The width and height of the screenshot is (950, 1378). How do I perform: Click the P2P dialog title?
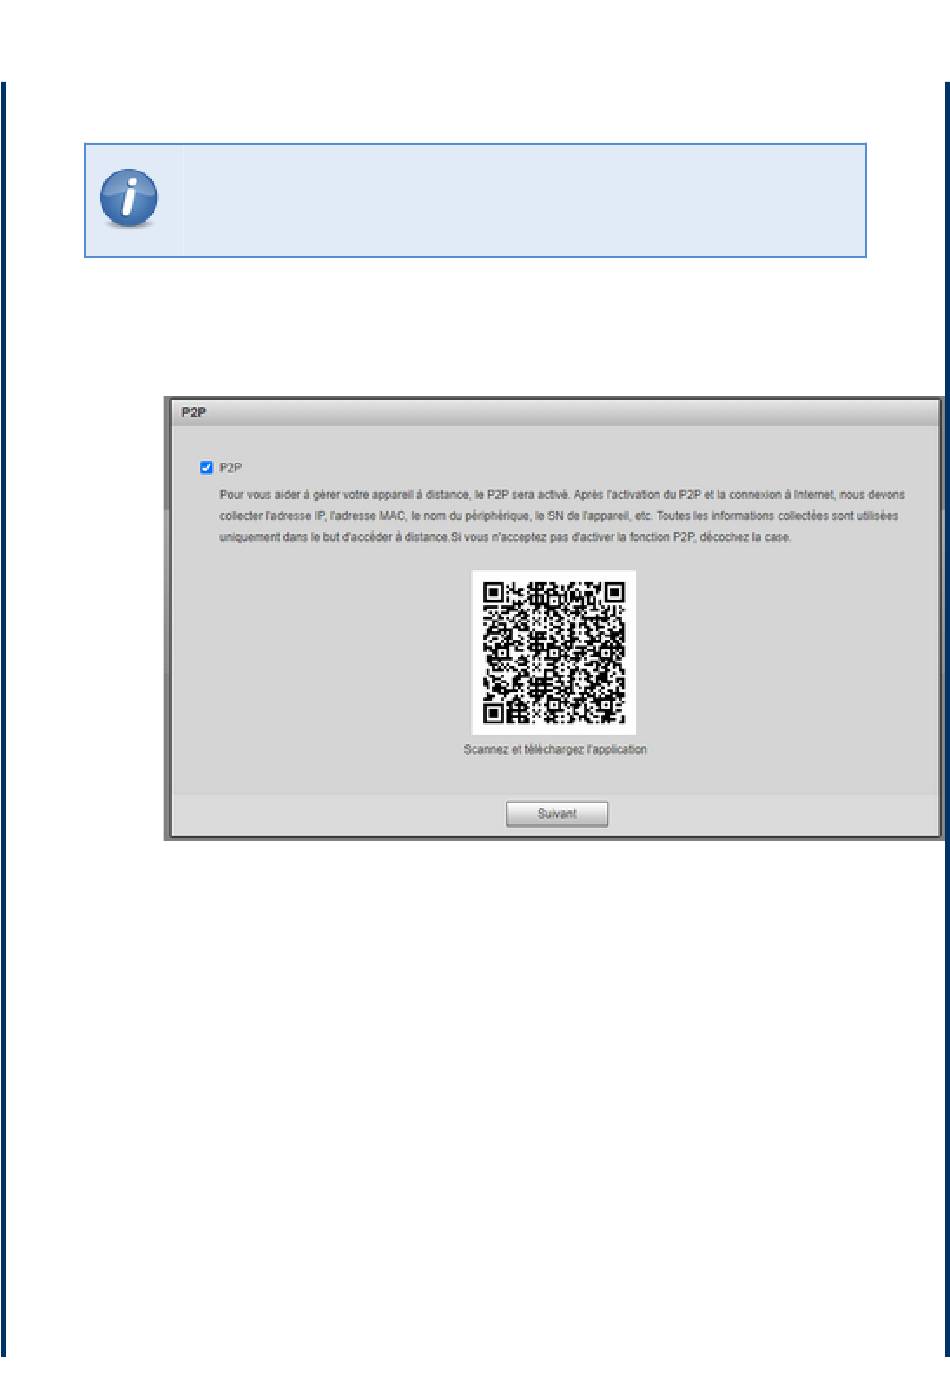[193, 412]
